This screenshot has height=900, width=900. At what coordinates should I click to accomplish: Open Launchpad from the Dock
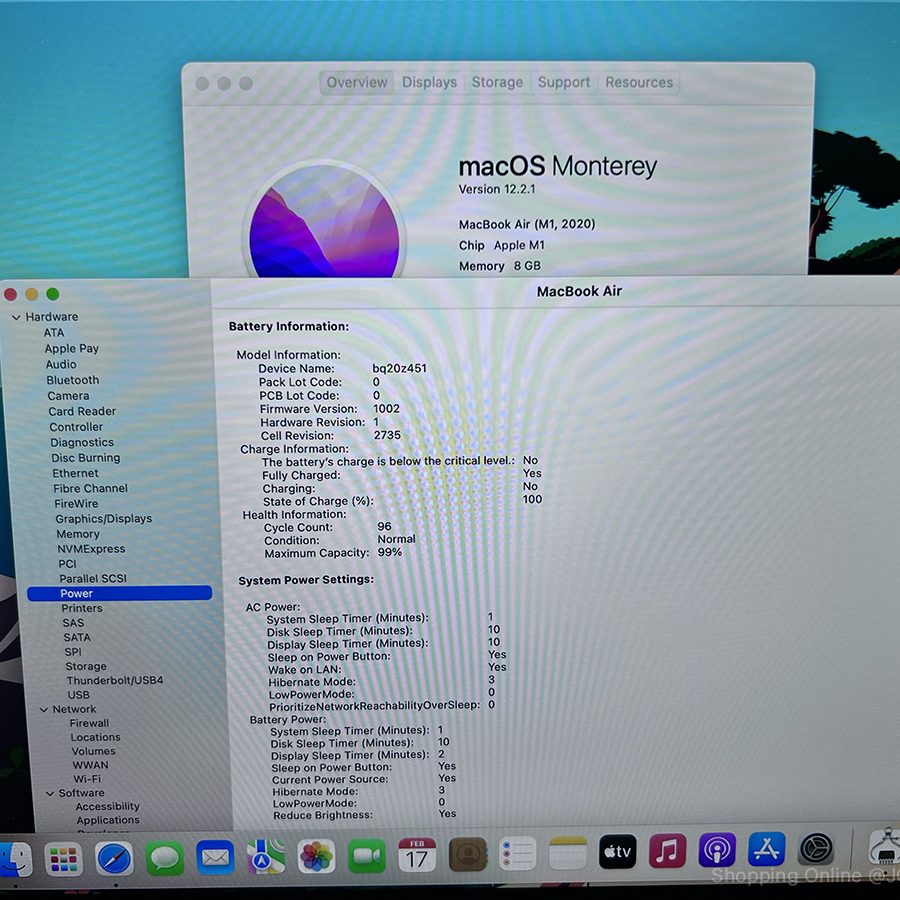(63, 859)
